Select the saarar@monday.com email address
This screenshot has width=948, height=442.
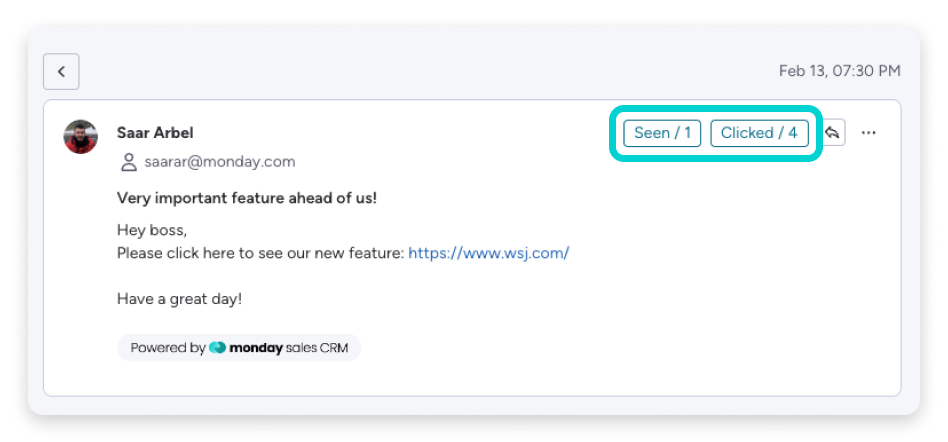coord(219,162)
